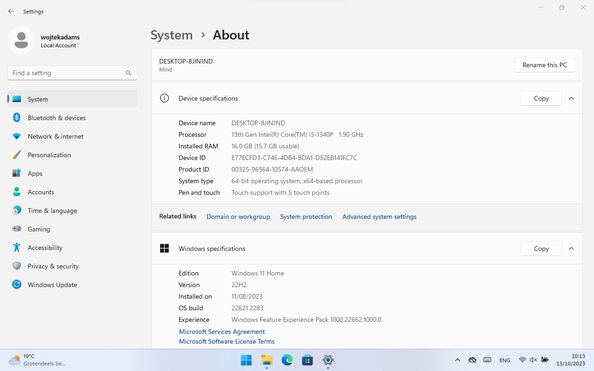
Task: Open the wojtekadams user avatar
Action: coord(21,40)
